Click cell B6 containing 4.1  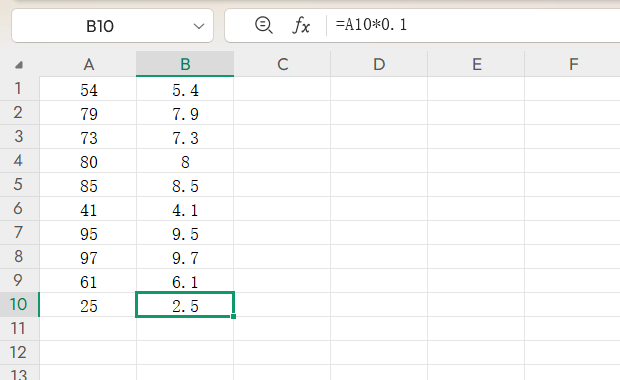tap(185, 209)
